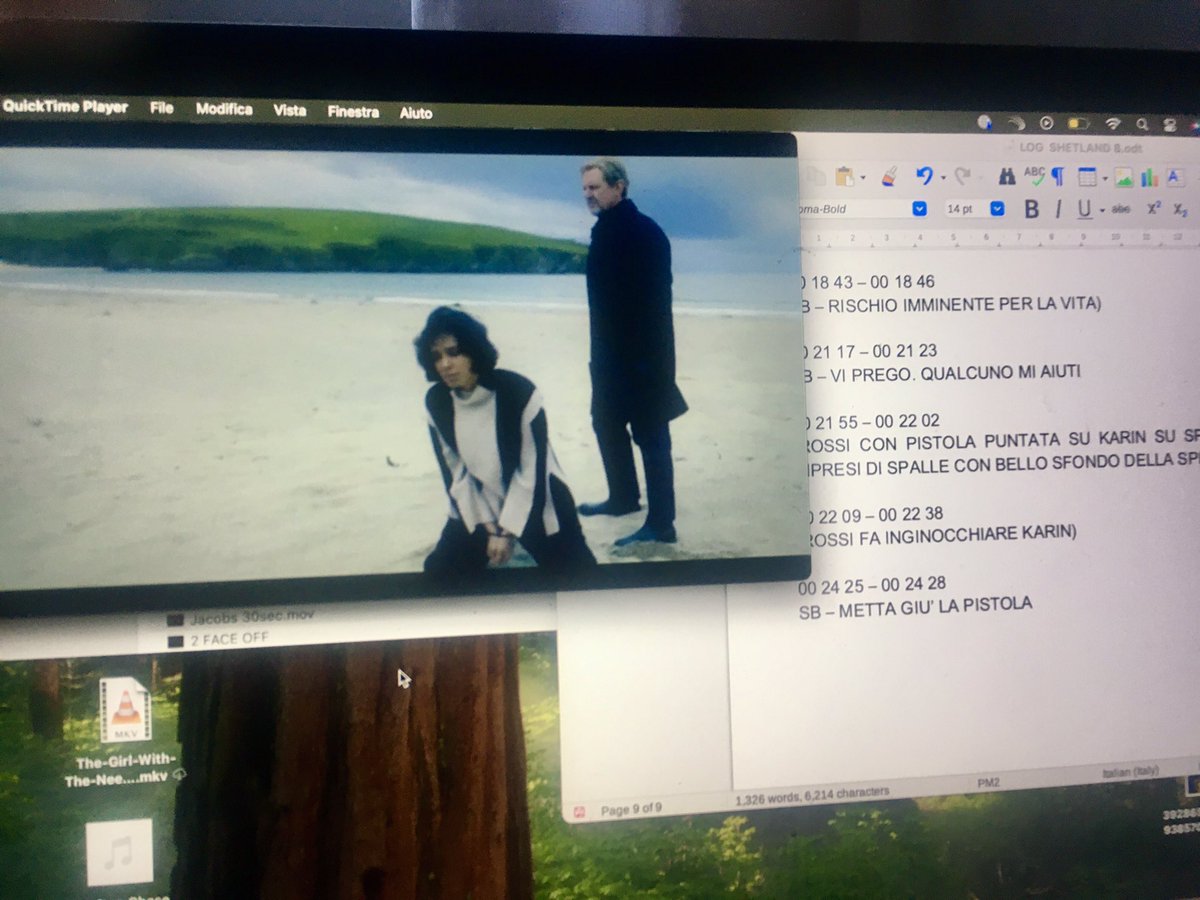
Task: Insert a chart with the chart icon
Action: point(1148,179)
